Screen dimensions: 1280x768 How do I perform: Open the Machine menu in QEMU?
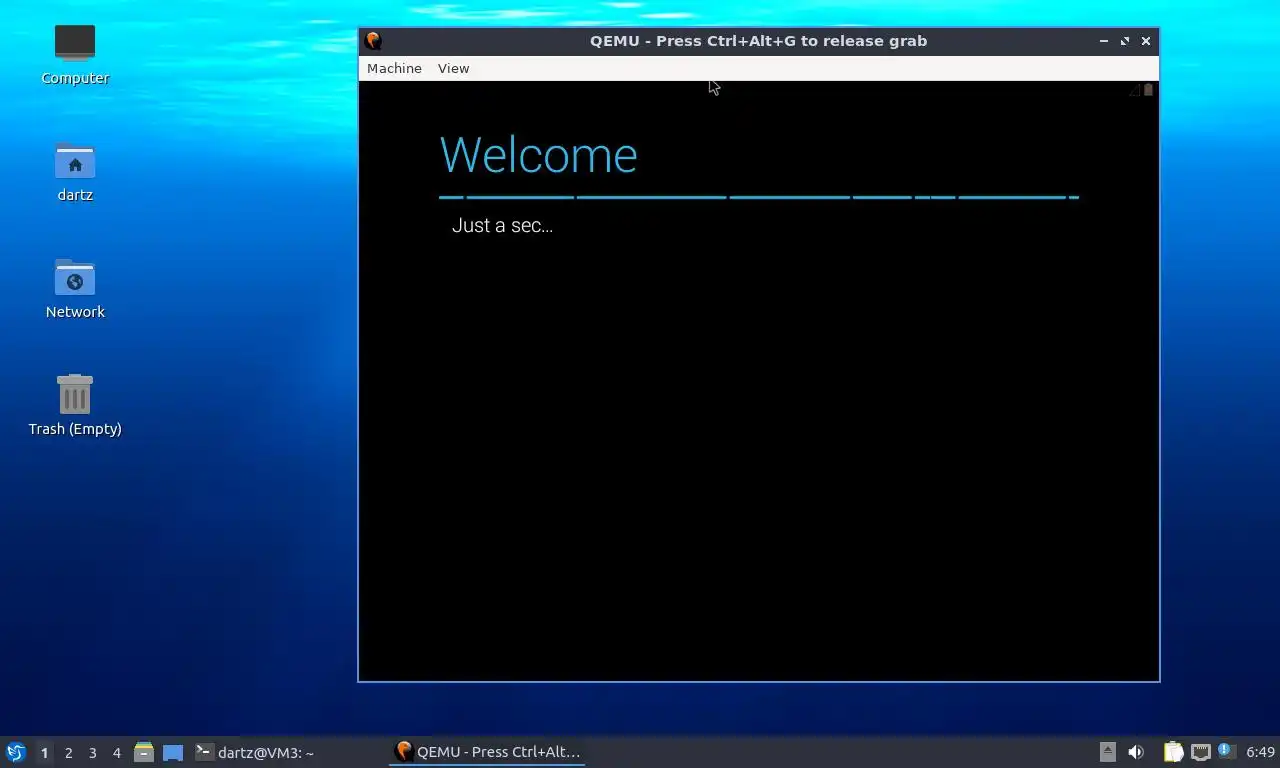(x=394, y=68)
